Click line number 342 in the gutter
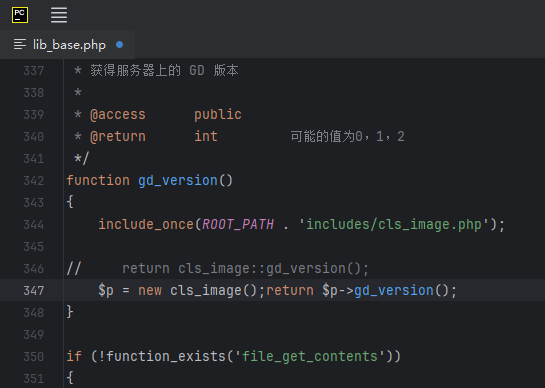Screen dimensions: 545x388 click(34, 181)
